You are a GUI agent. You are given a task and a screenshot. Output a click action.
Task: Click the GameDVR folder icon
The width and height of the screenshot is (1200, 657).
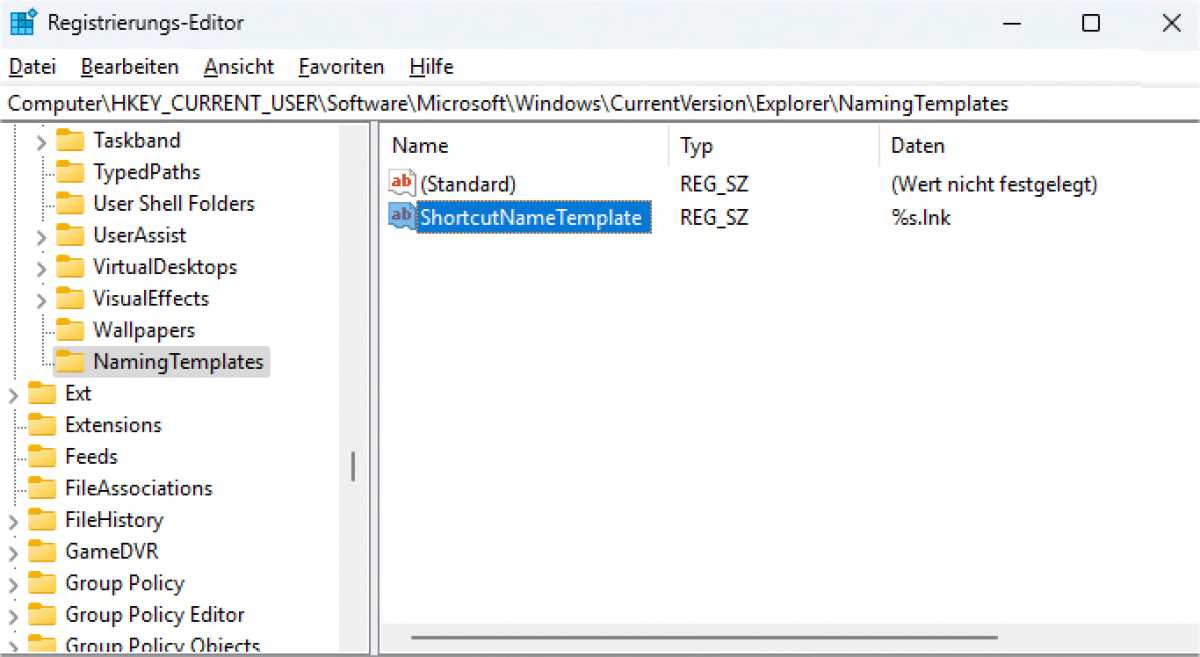pyautogui.click(x=42, y=551)
